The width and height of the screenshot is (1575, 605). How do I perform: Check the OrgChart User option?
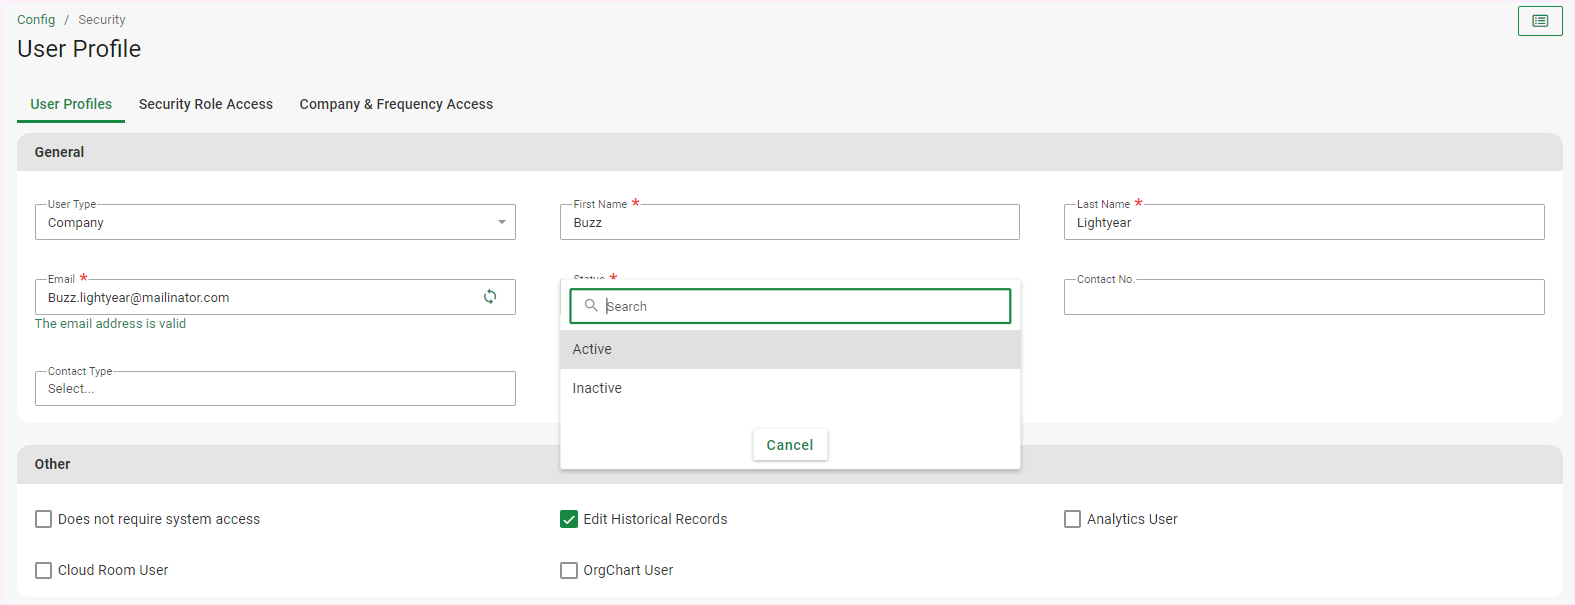click(x=569, y=570)
